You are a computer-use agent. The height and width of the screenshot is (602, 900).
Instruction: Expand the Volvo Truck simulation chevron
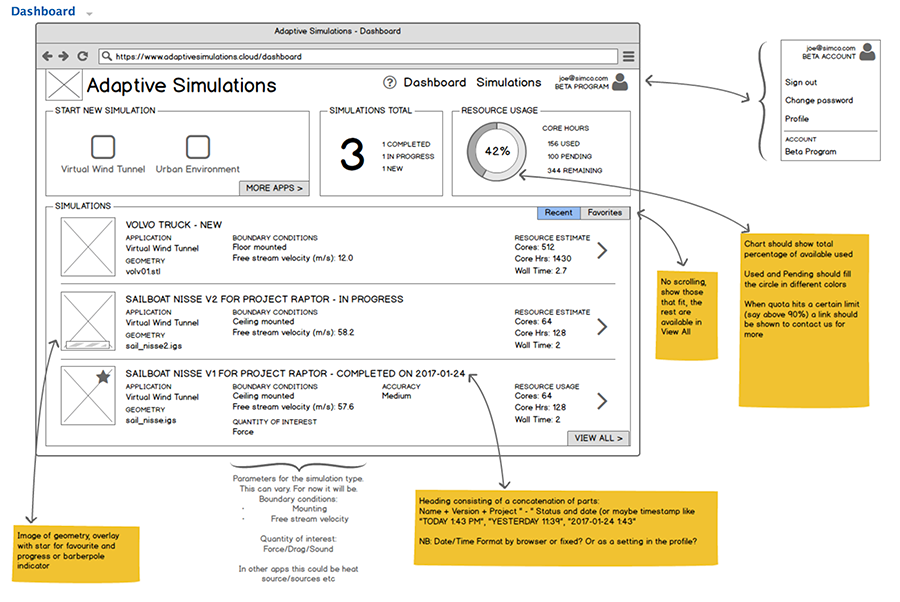point(602,250)
